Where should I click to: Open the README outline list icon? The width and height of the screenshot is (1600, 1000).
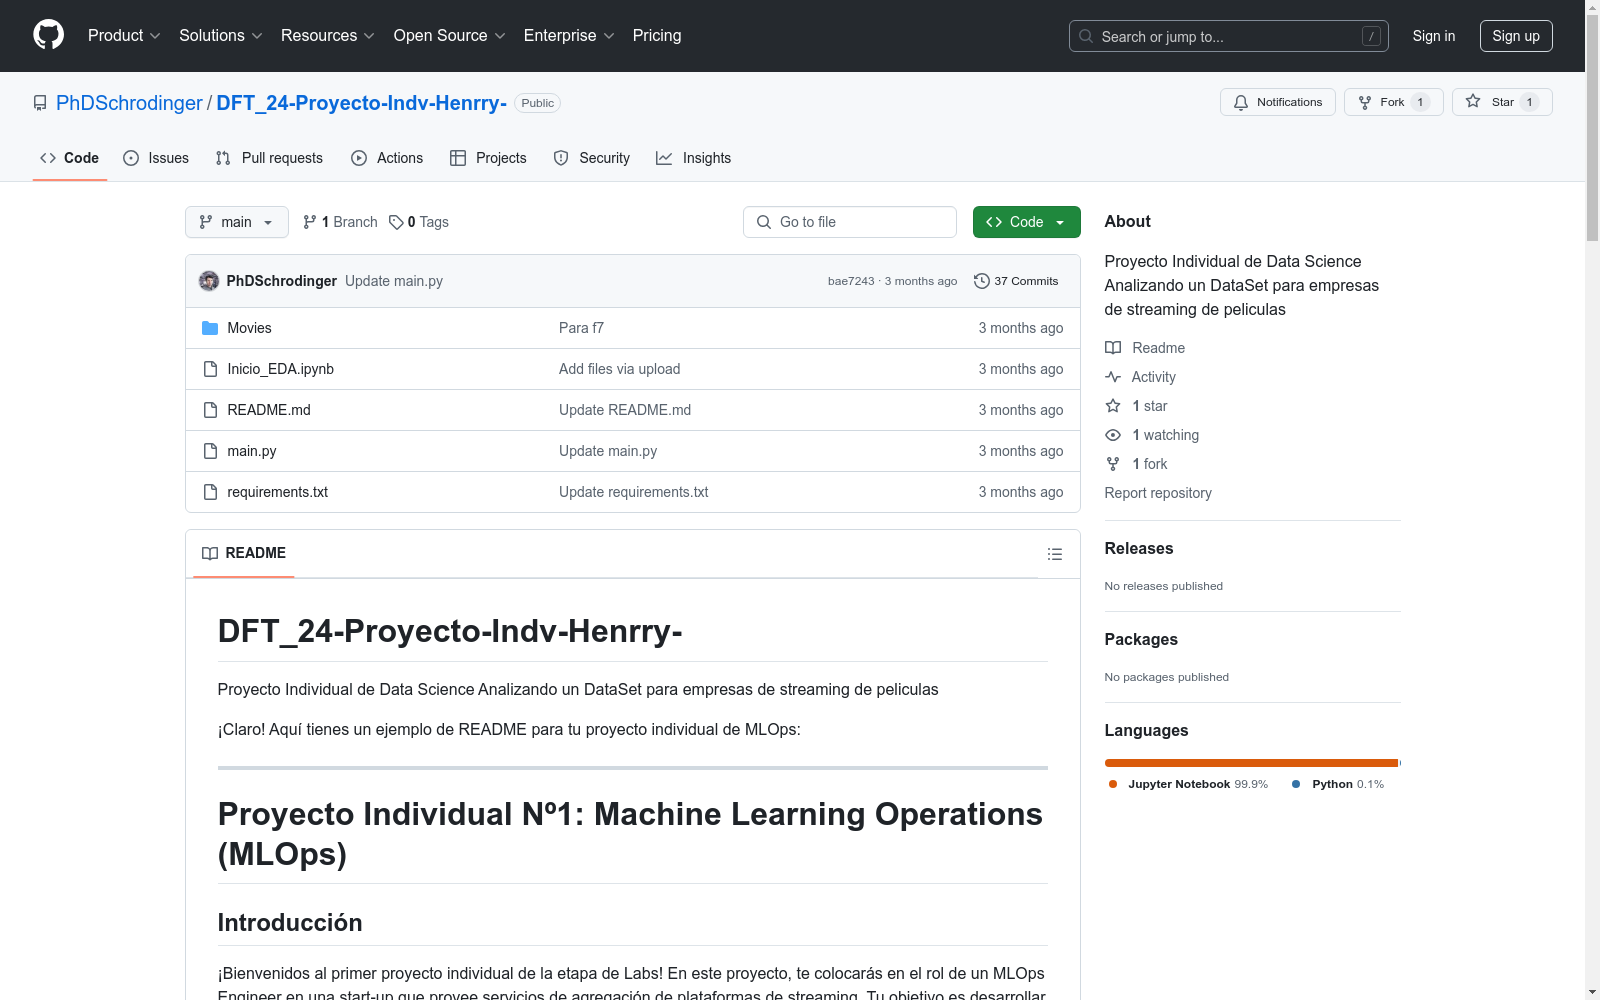tap(1054, 554)
